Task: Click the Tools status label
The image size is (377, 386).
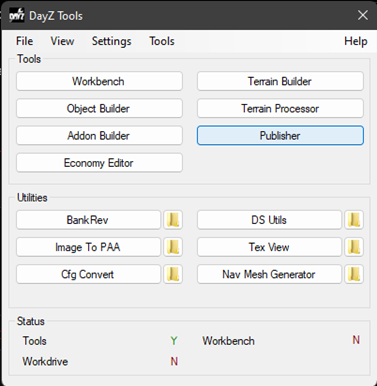Action: (34, 341)
